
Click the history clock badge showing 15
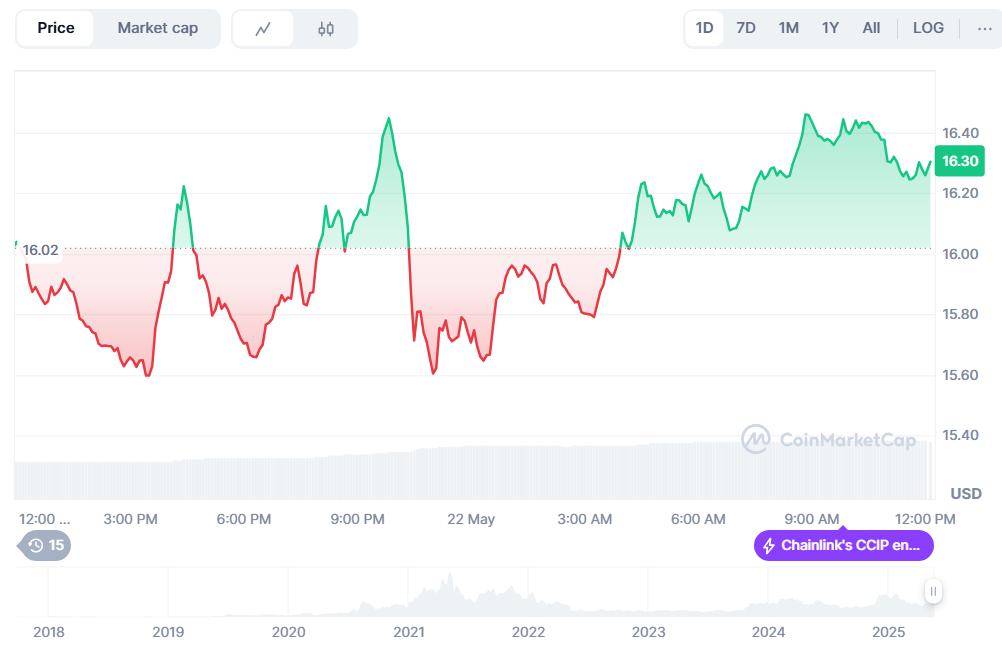[x=45, y=545]
